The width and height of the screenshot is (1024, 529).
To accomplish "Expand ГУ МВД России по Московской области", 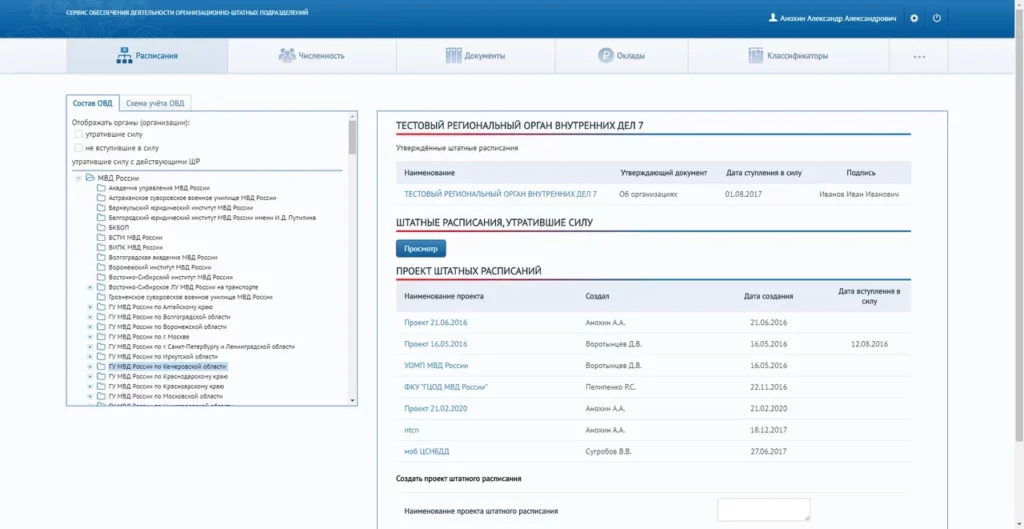I will (90, 396).
